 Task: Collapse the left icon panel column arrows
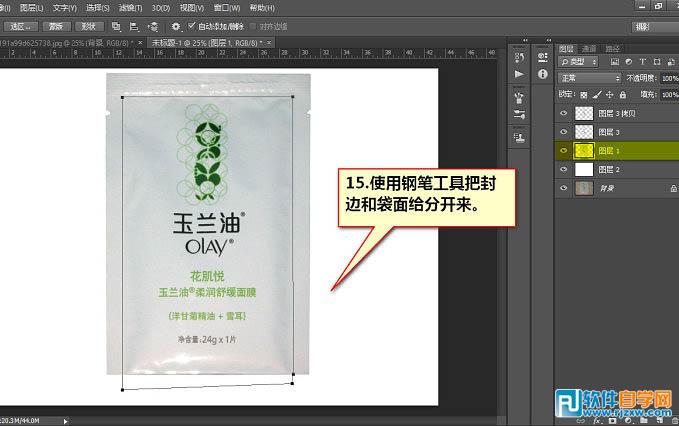[x=525, y=40]
